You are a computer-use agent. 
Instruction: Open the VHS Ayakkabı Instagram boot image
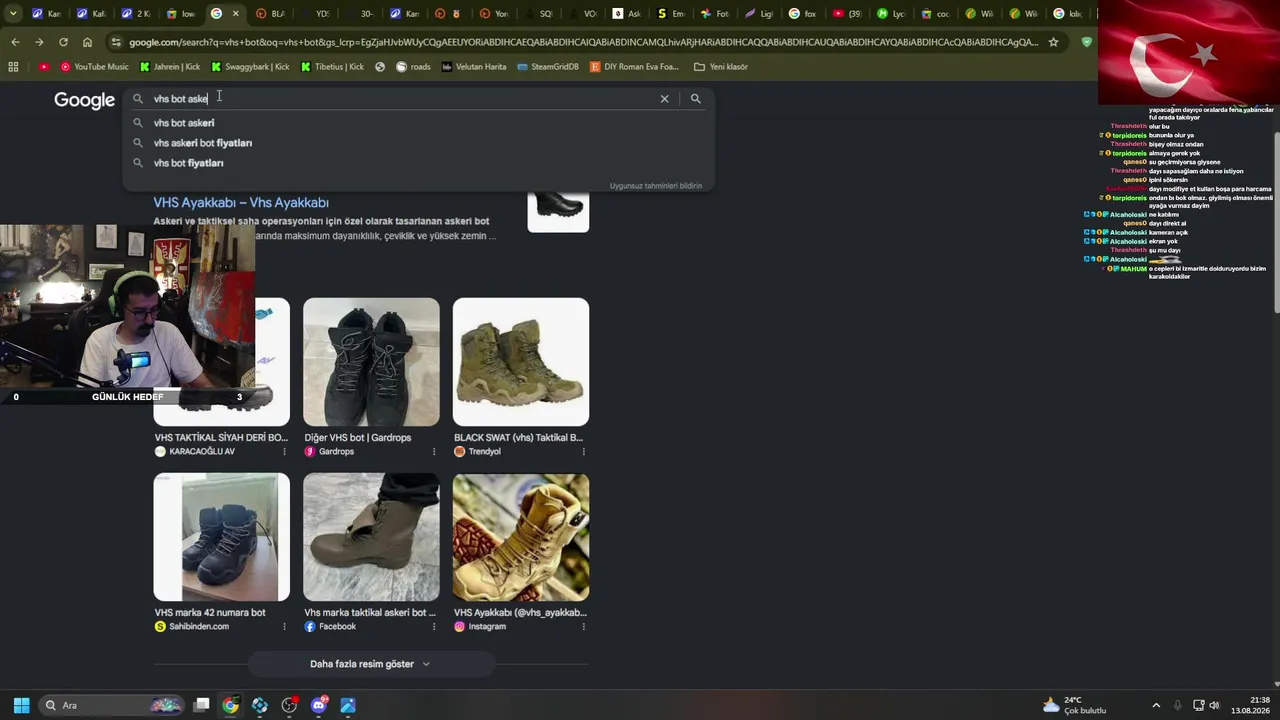pos(521,537)
